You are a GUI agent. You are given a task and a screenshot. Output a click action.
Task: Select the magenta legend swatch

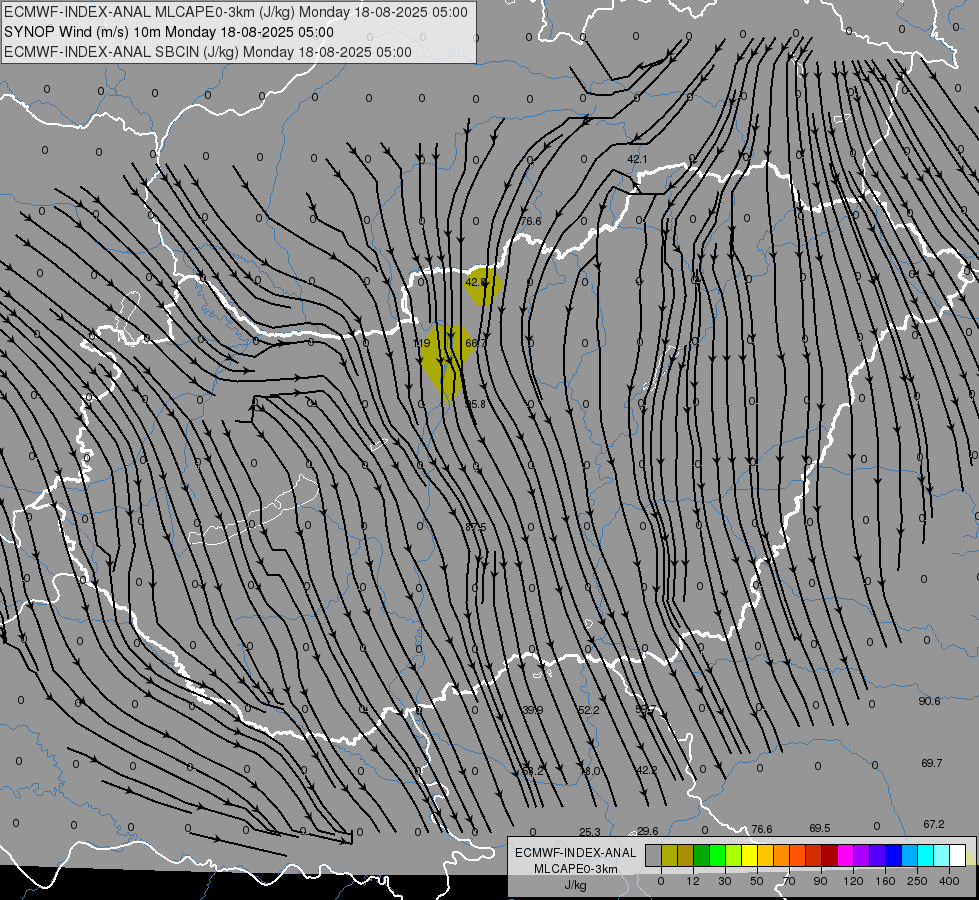point(846,856)
